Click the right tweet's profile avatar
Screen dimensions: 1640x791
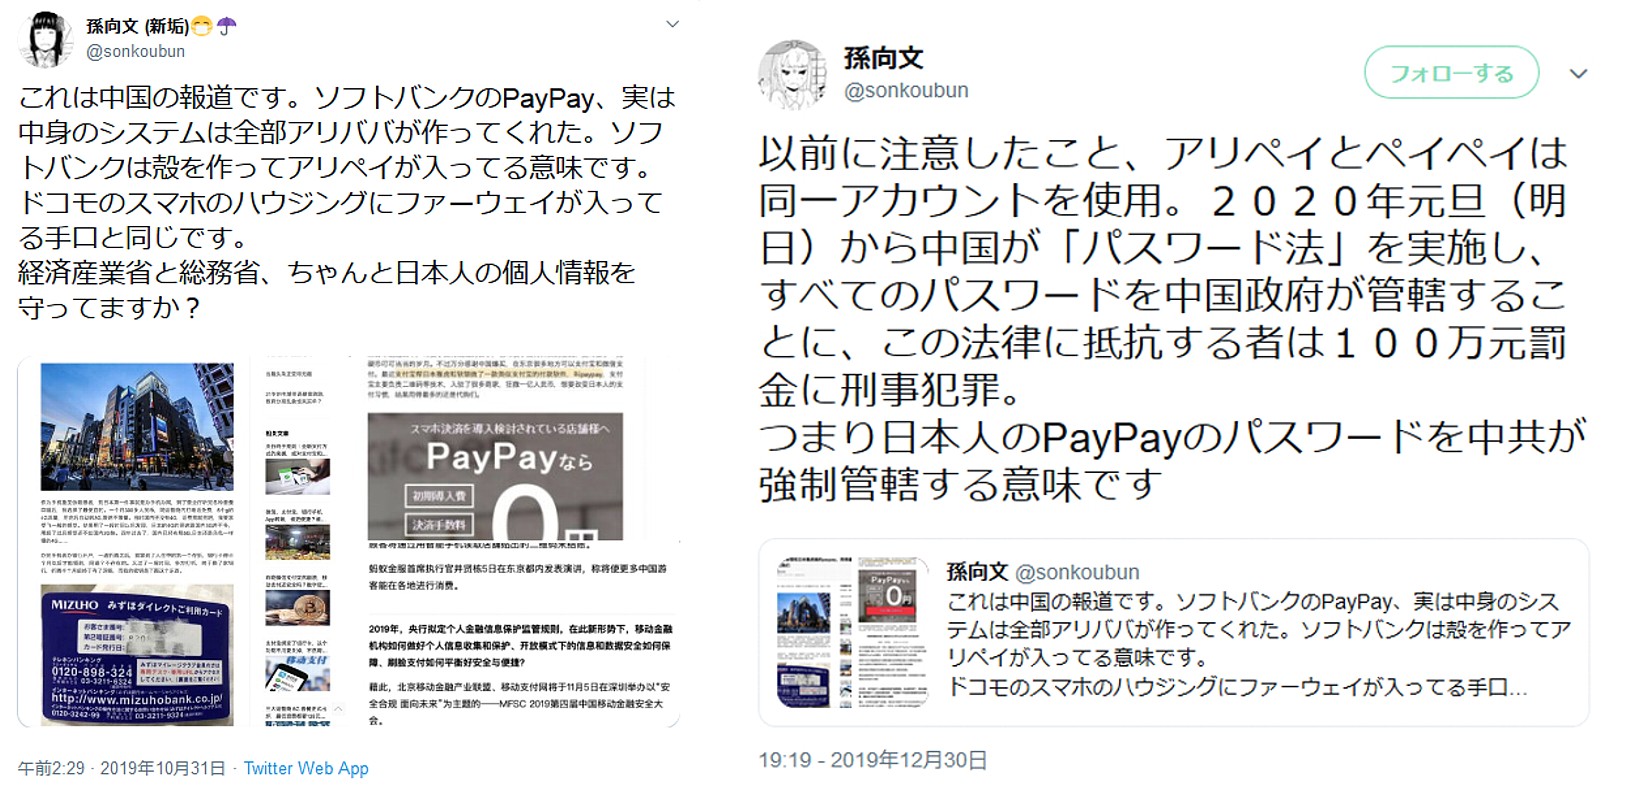pos(793,74)
